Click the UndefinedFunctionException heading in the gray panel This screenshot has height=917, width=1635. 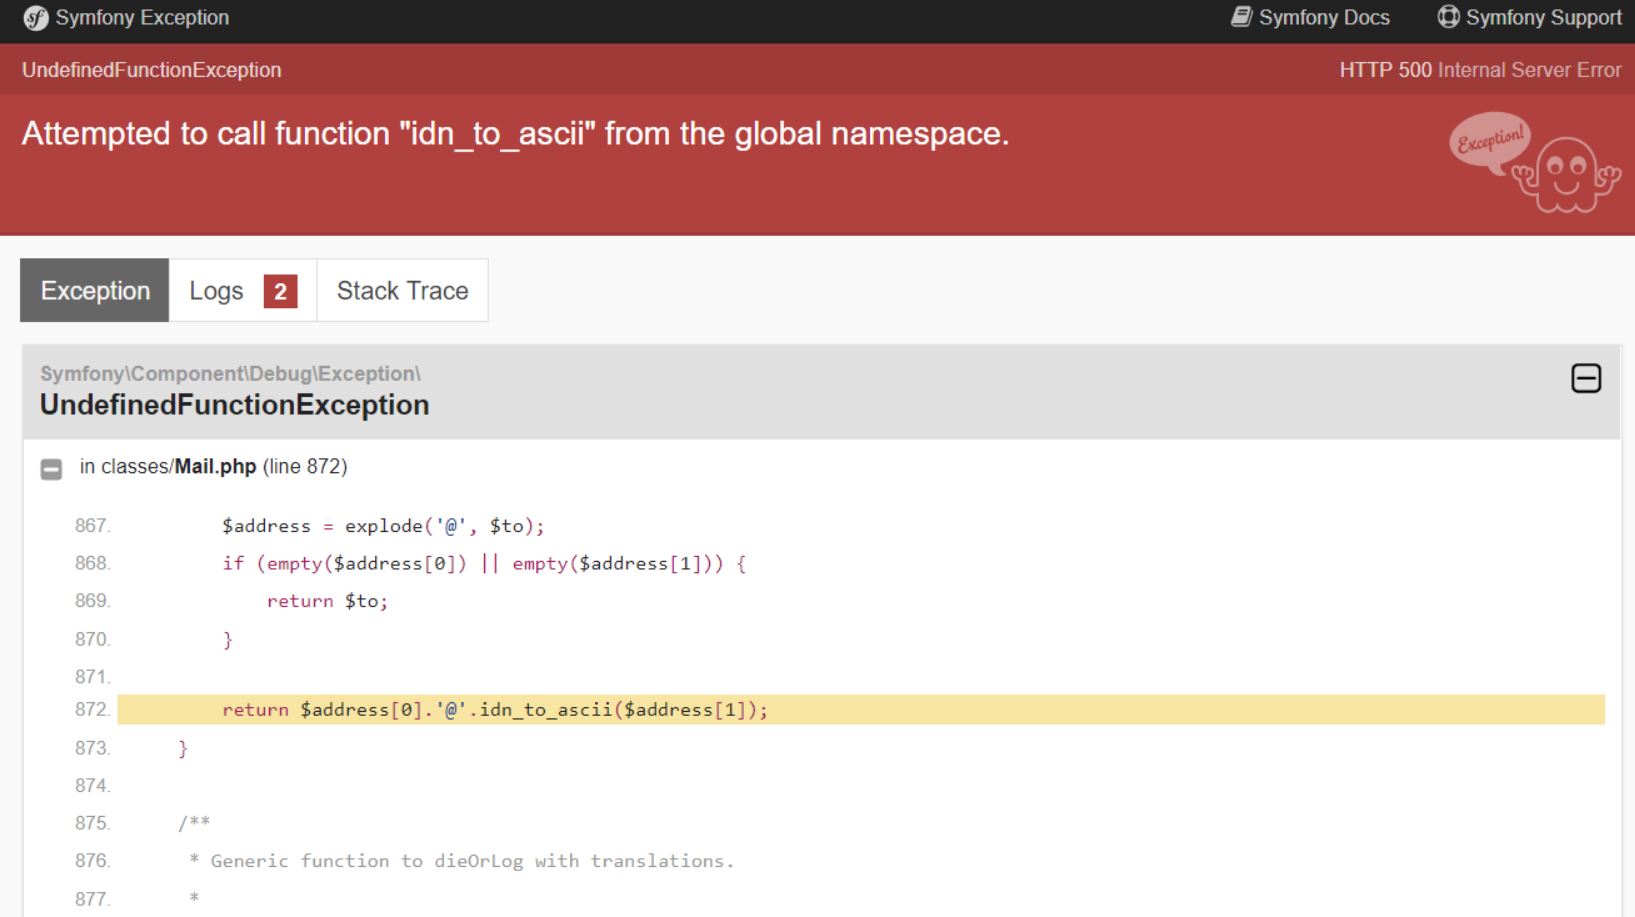coord(234,405)
